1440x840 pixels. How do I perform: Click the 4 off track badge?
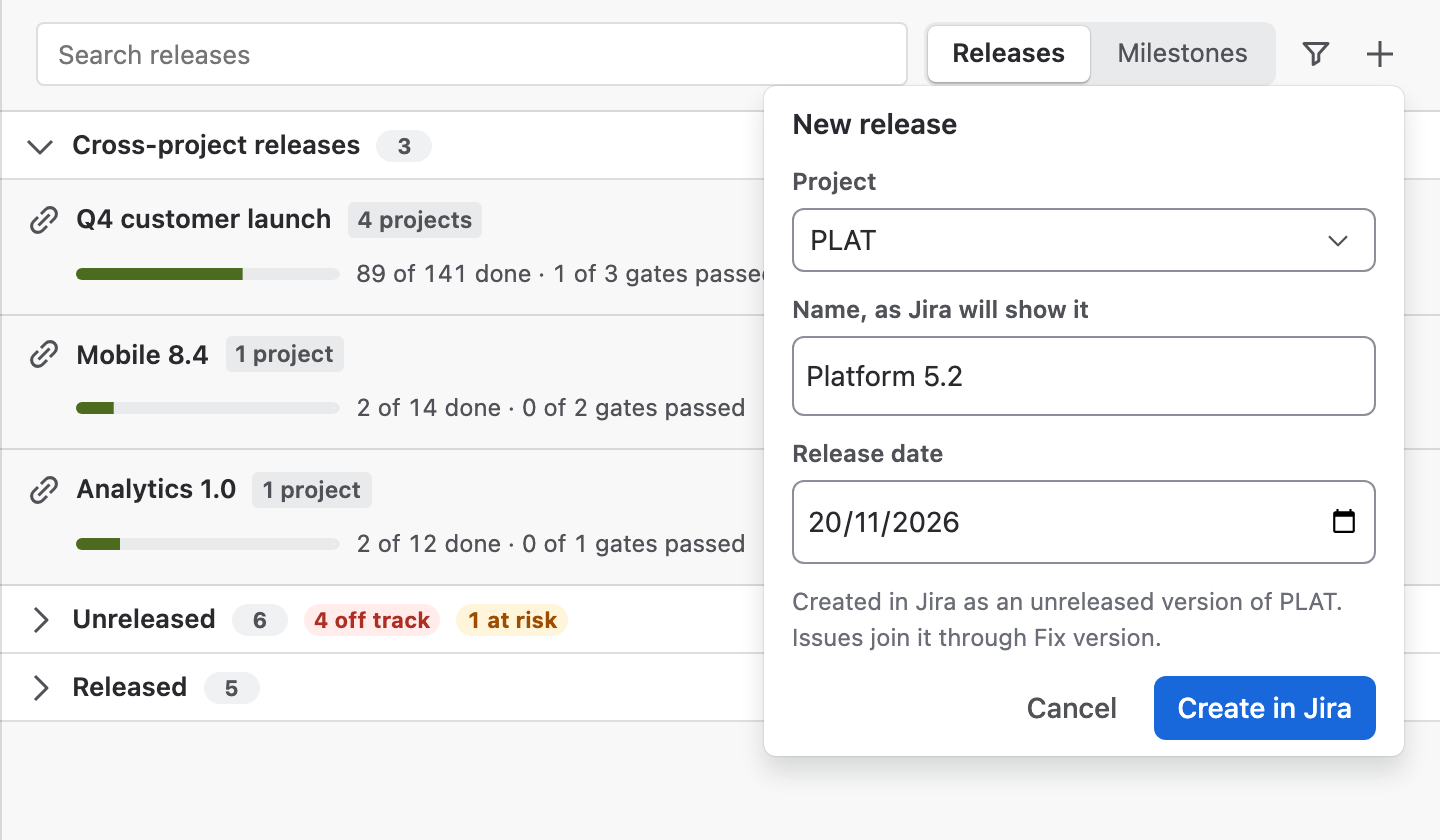[372, 620]
